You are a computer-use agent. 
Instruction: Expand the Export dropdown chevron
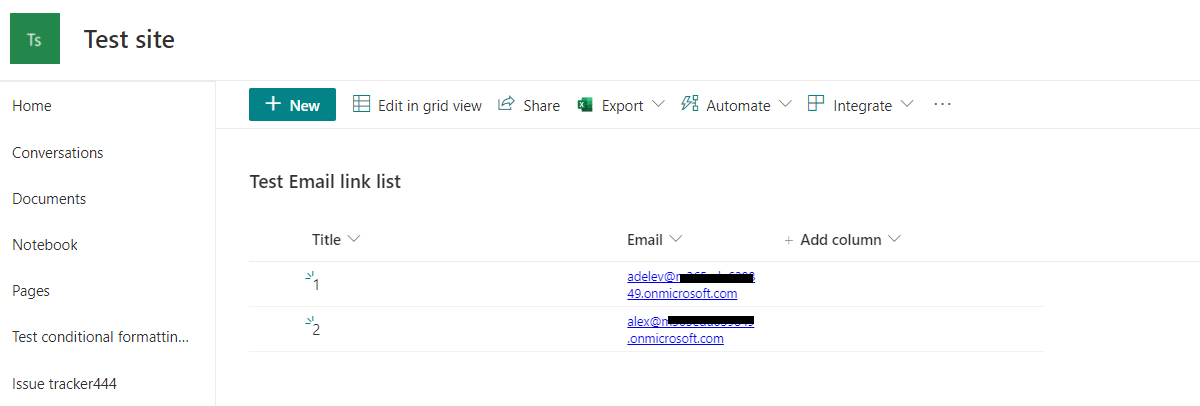(658, 104)
